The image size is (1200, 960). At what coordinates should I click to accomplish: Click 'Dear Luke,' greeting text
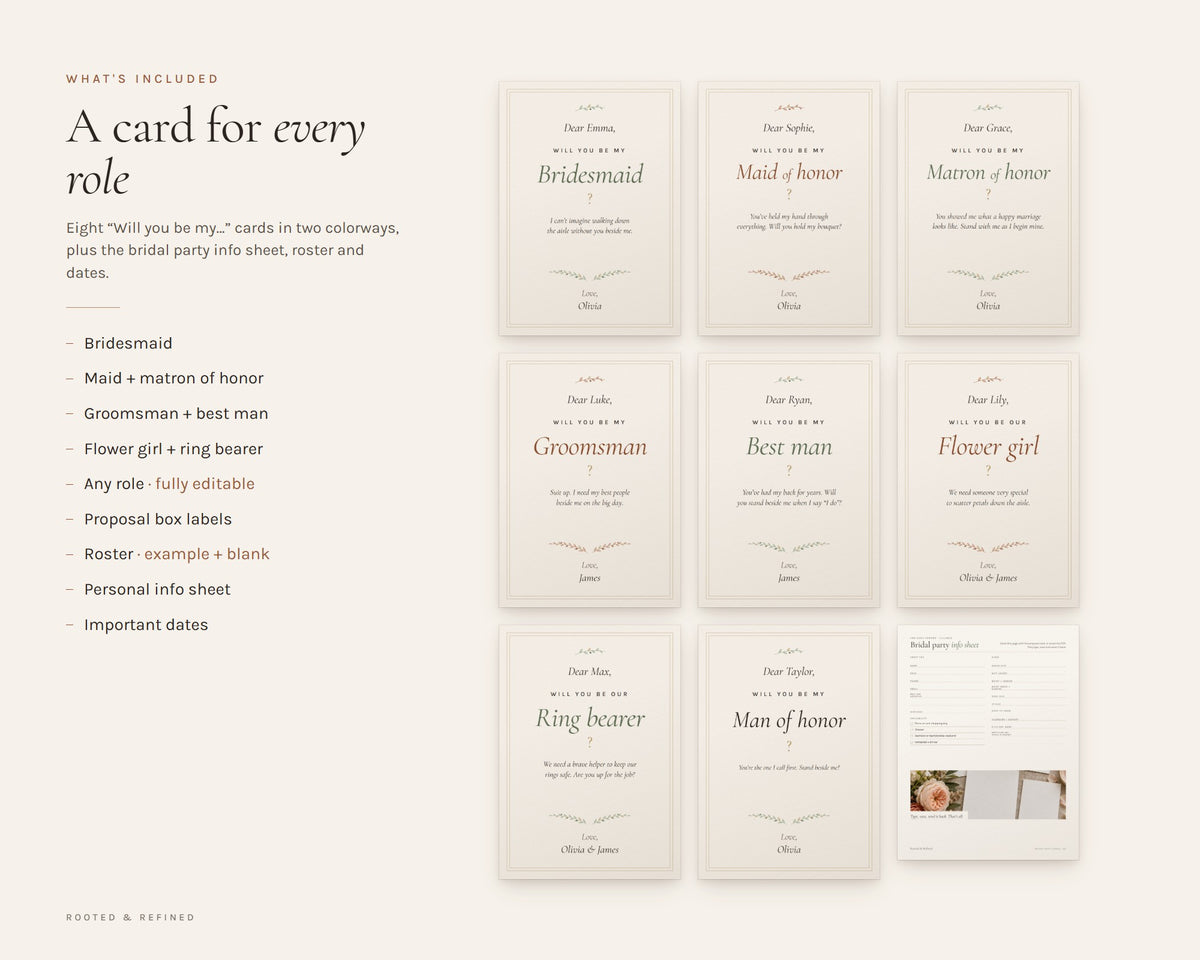tap(590, 400)
